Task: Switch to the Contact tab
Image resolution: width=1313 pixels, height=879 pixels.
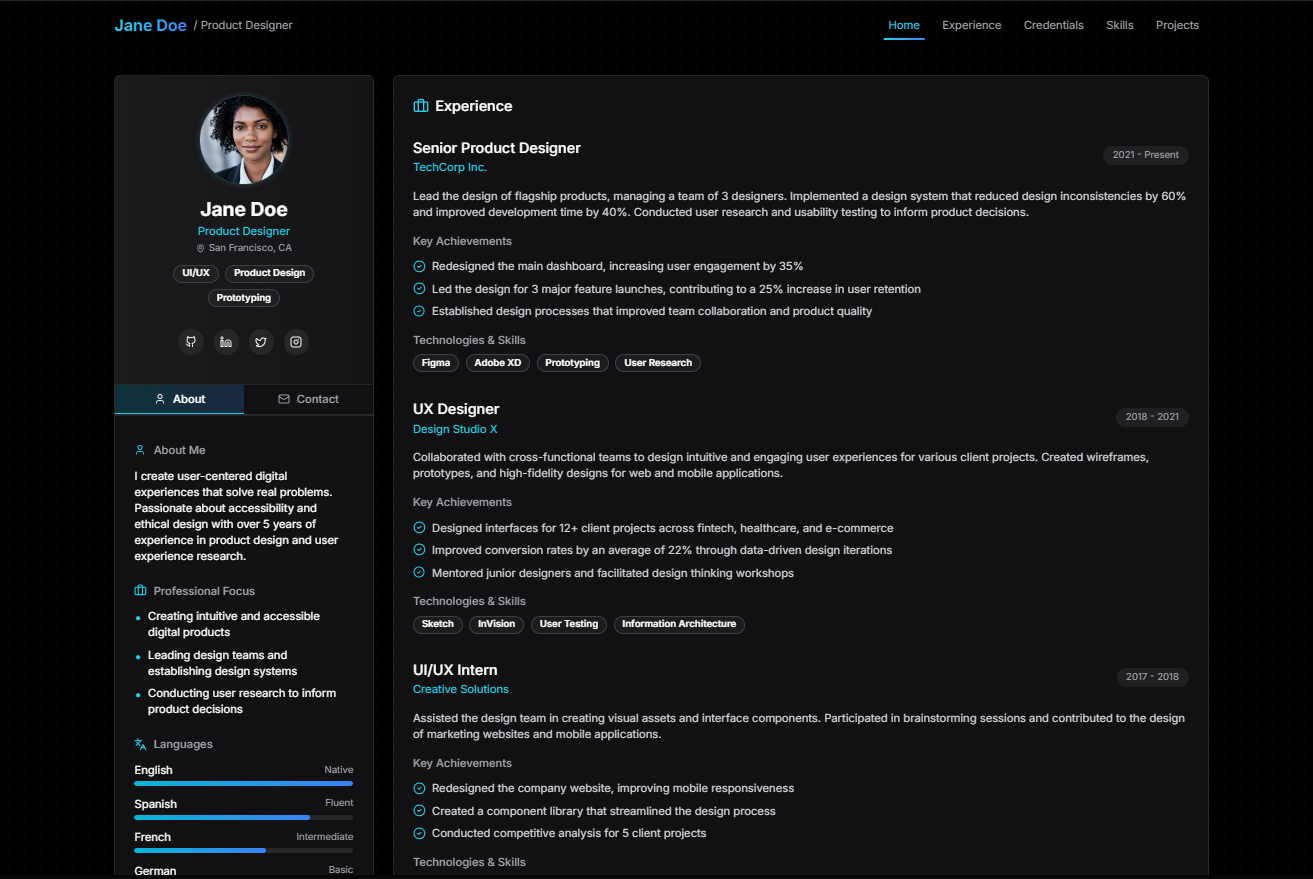Action: click(308, 399)
